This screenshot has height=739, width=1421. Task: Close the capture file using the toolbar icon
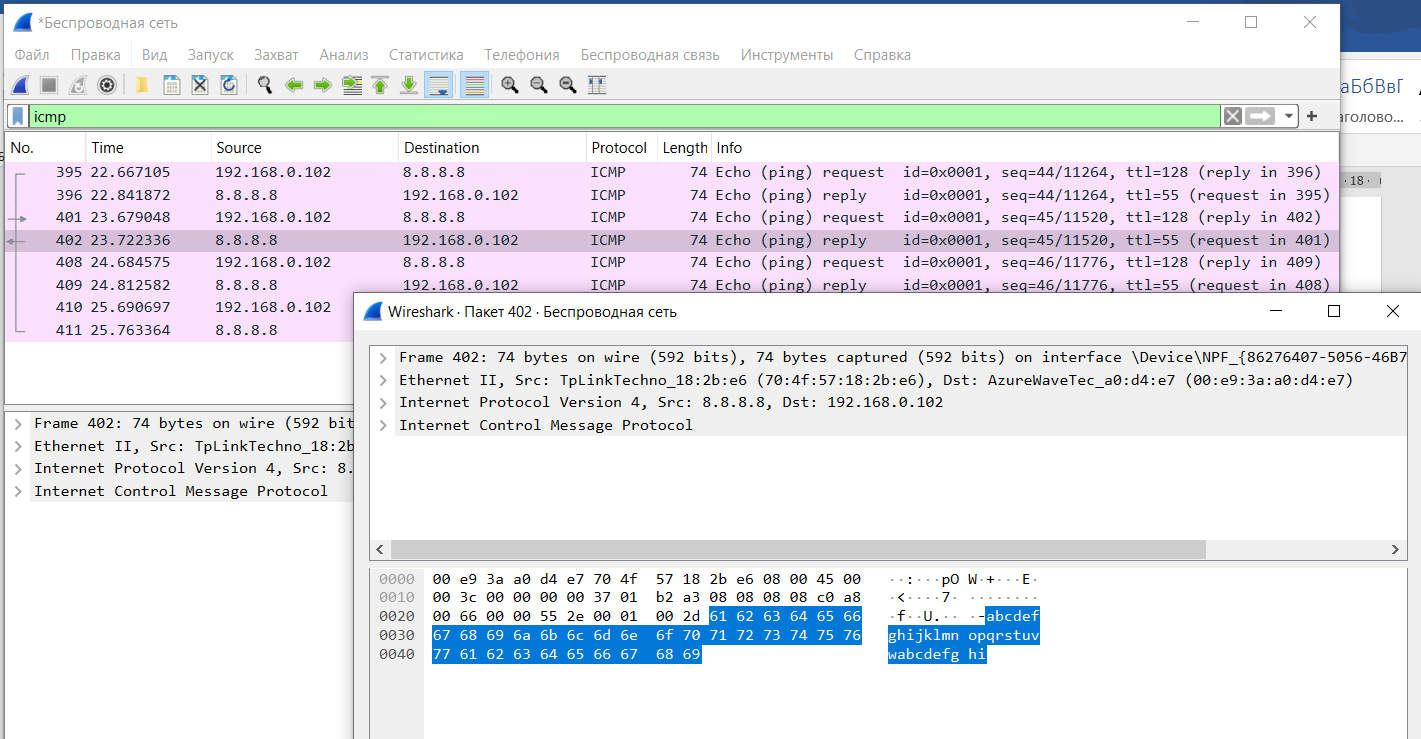click(x=200, y=85)
